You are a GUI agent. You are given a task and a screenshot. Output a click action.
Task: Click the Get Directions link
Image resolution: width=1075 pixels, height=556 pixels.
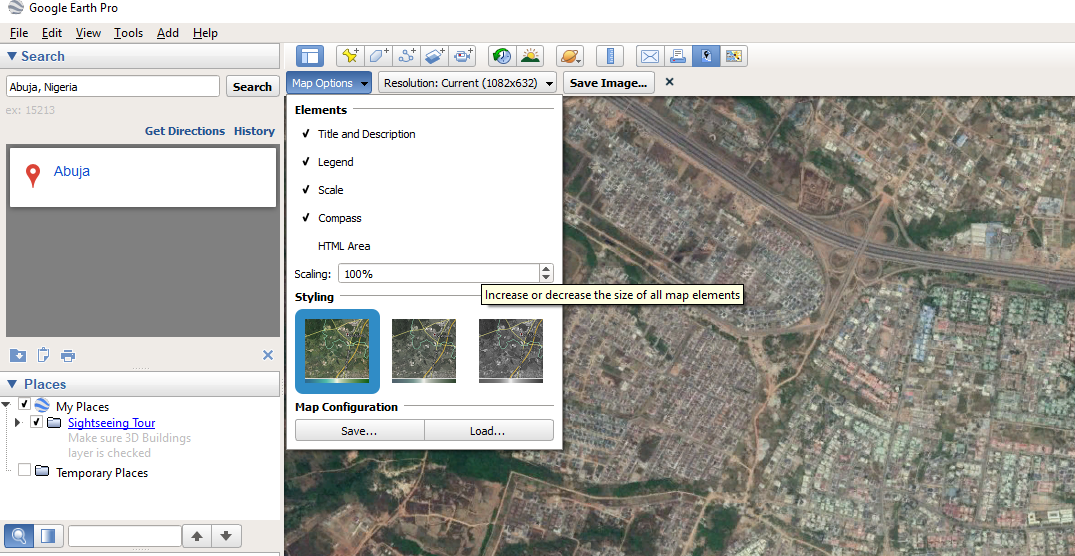pyautogui.click(x=185, y=131)
